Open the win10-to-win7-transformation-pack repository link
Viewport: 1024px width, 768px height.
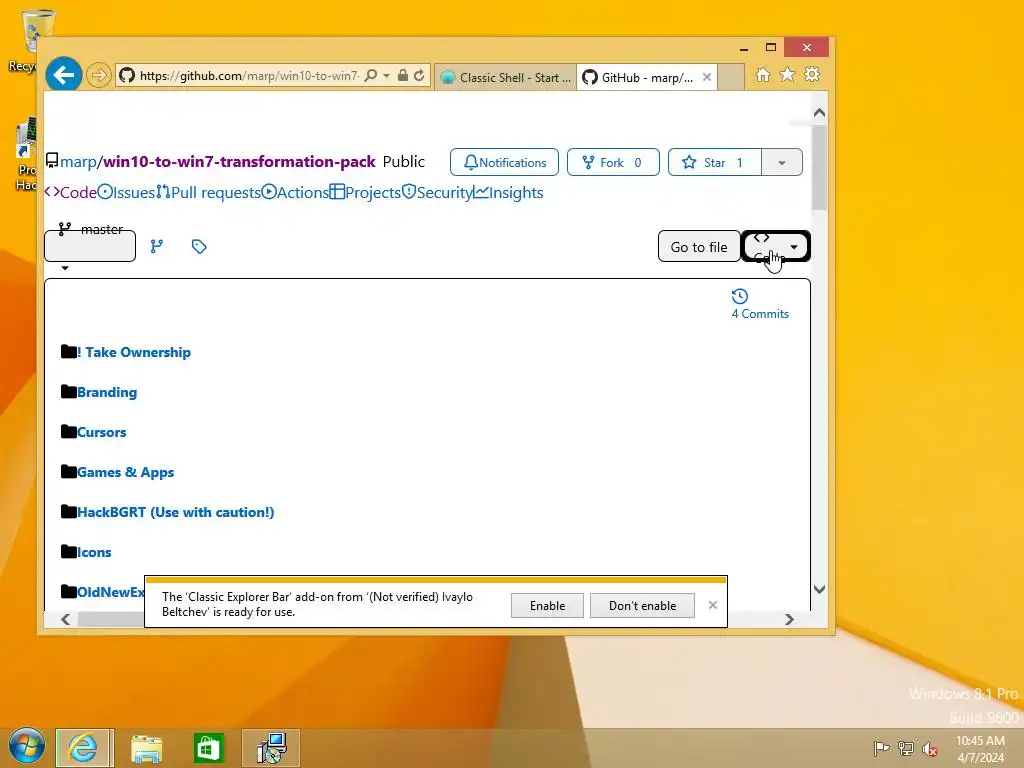pos(239,161)
